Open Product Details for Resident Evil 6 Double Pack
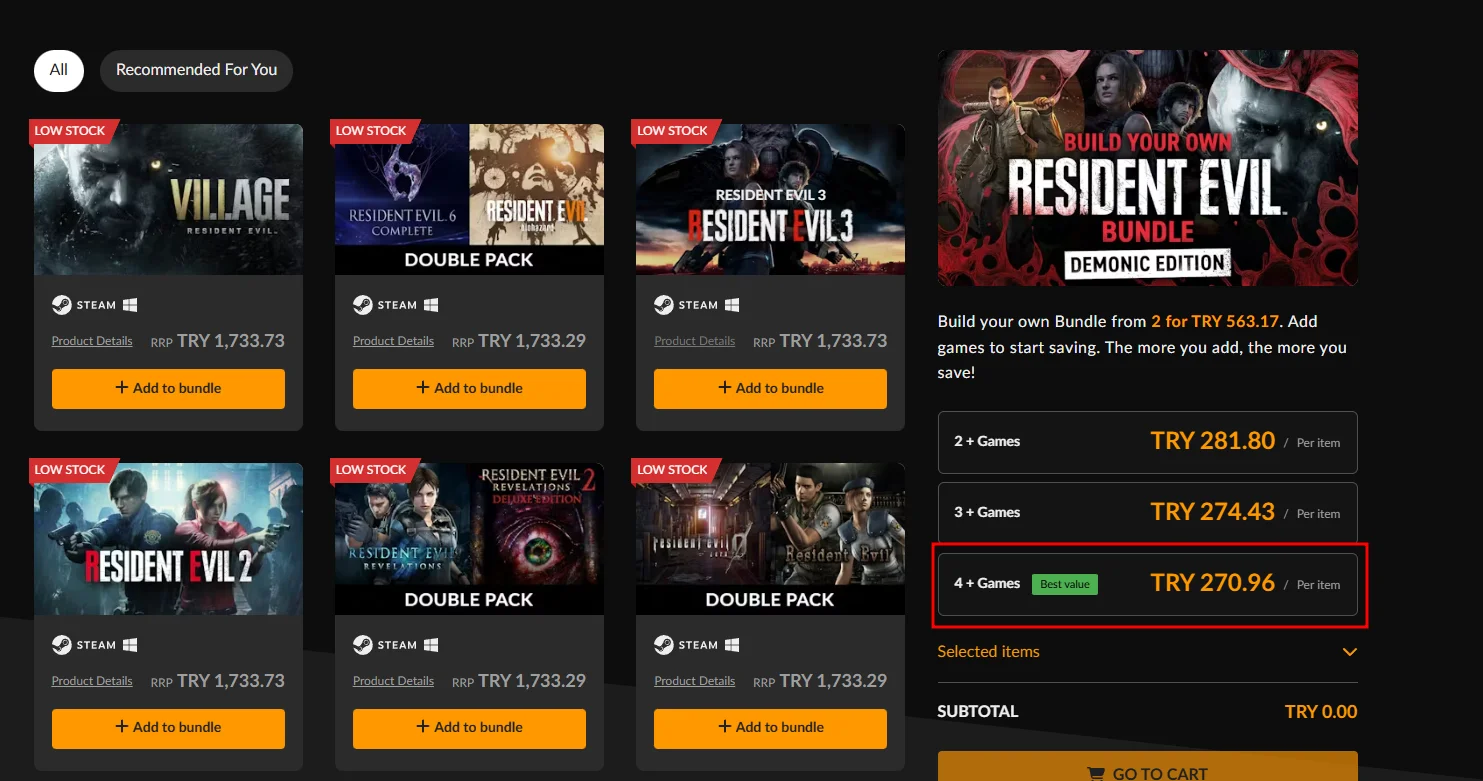The height and width of the screenshot is (781, 1483). [393, 341]
